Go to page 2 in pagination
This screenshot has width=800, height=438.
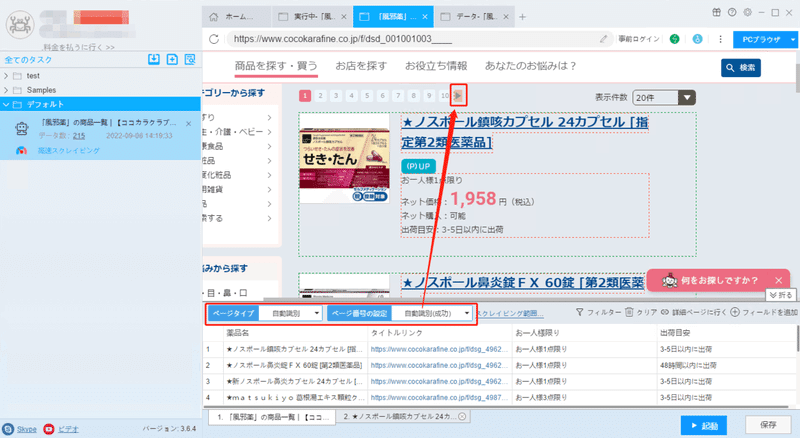click(x=320, y=95)
